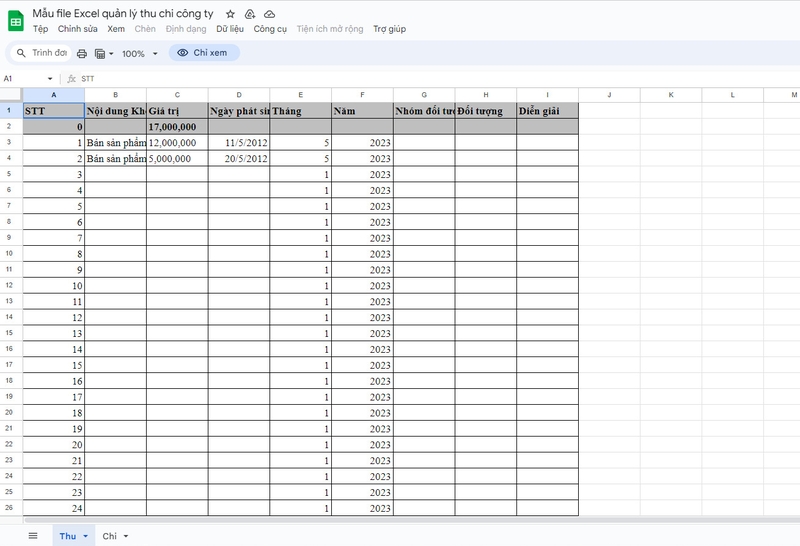The image size is (800, 546).
Task: Open the 100% zoom dropdown
Action: point(140,54)
